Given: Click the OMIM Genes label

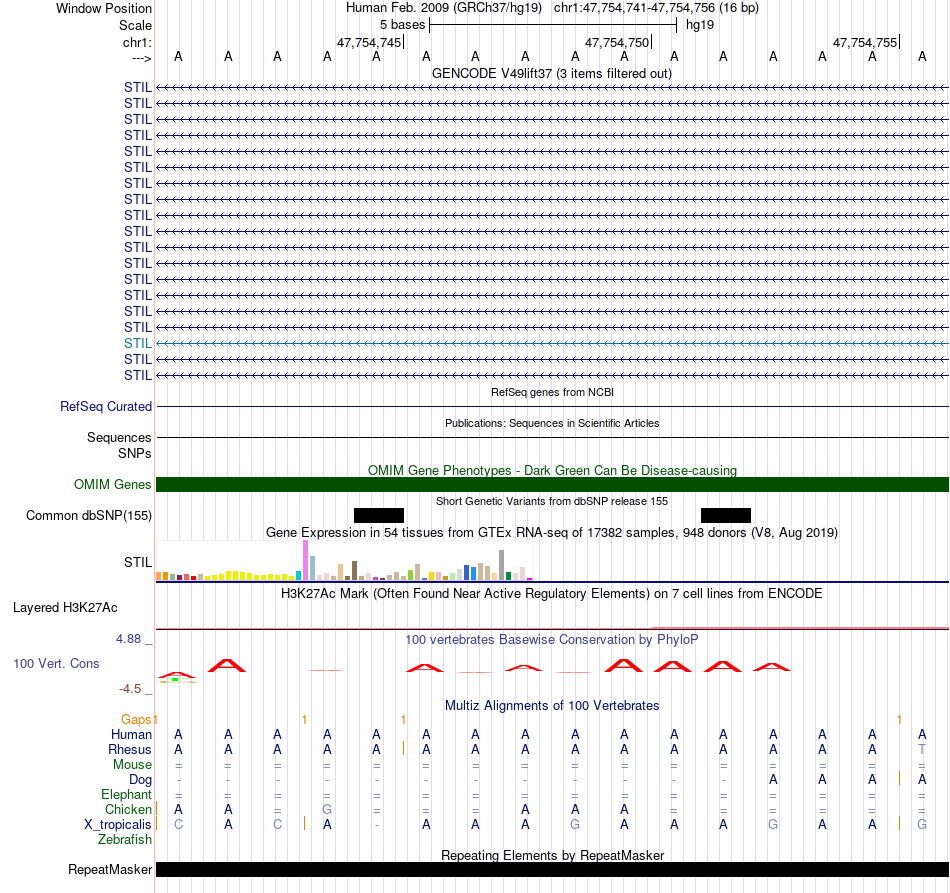Looking at the screenshot, I should click(x=112, y=485).
